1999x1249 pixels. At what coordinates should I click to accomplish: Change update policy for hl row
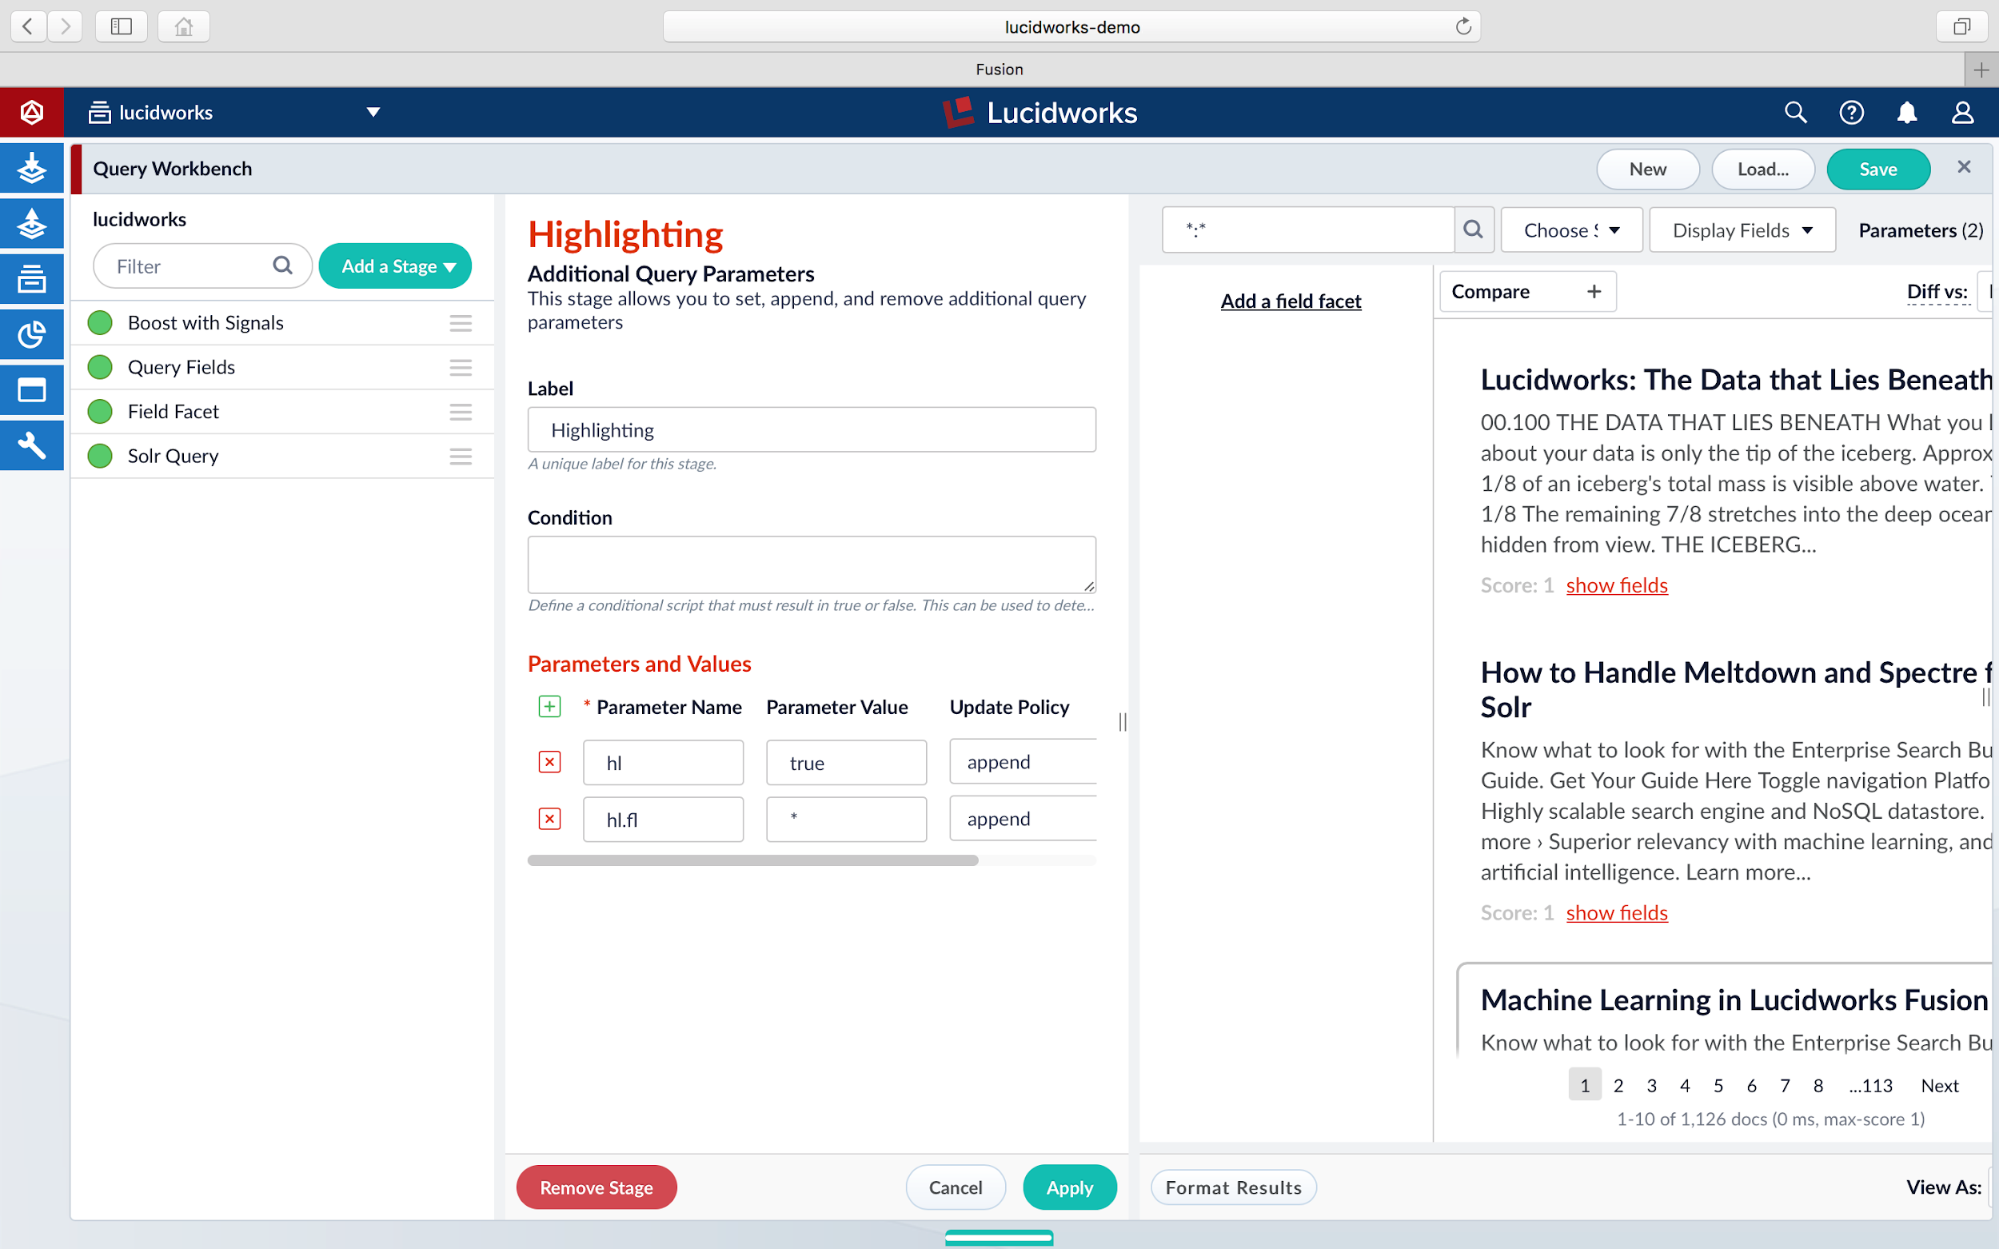(1022, 762)
